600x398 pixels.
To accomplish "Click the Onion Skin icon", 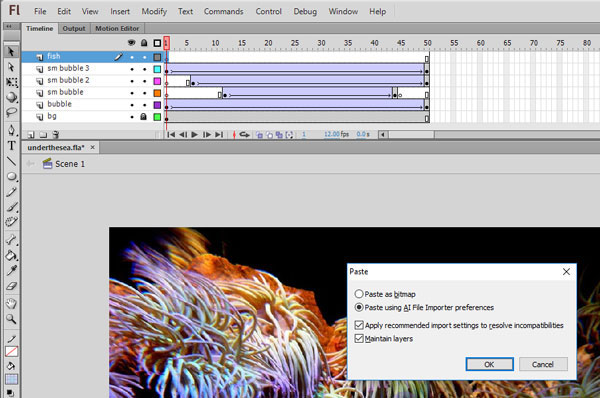I will (x=259, y=135).
